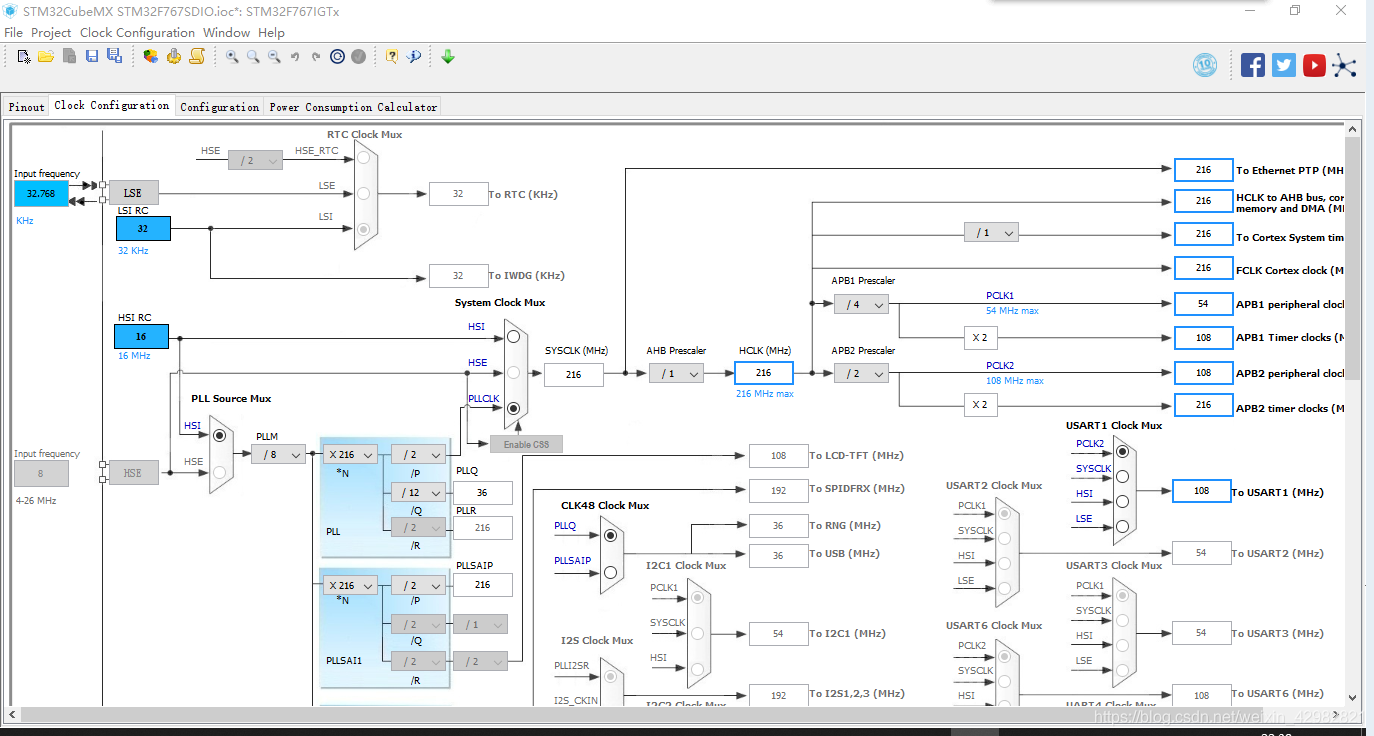Image resolution: width=1374 pixels, height=736 pixels.
Task: Select HSI in System Clock Mux
Action: 513,337
